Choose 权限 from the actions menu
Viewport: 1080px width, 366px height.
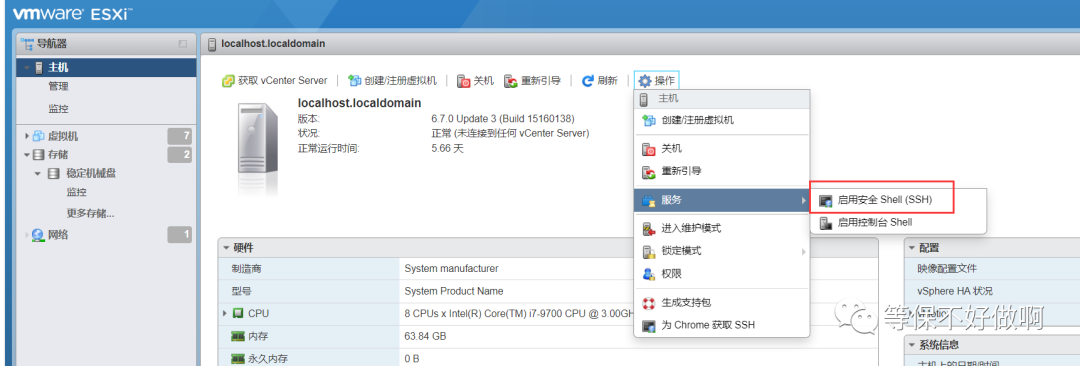click(x=721, y=274)
